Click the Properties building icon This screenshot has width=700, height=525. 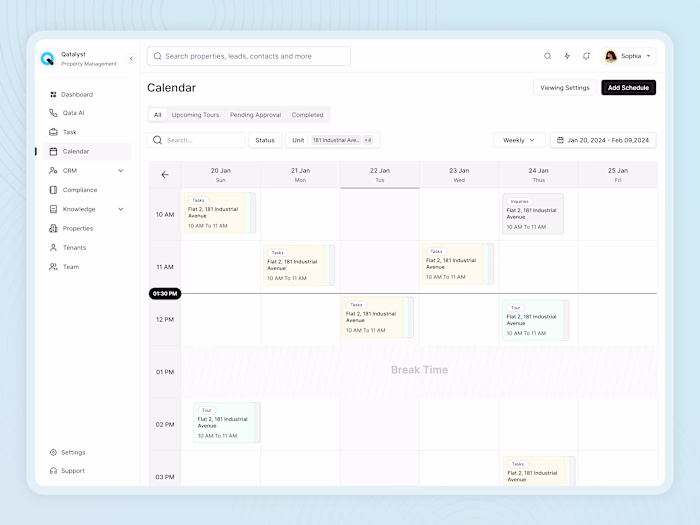pos(53,228)
